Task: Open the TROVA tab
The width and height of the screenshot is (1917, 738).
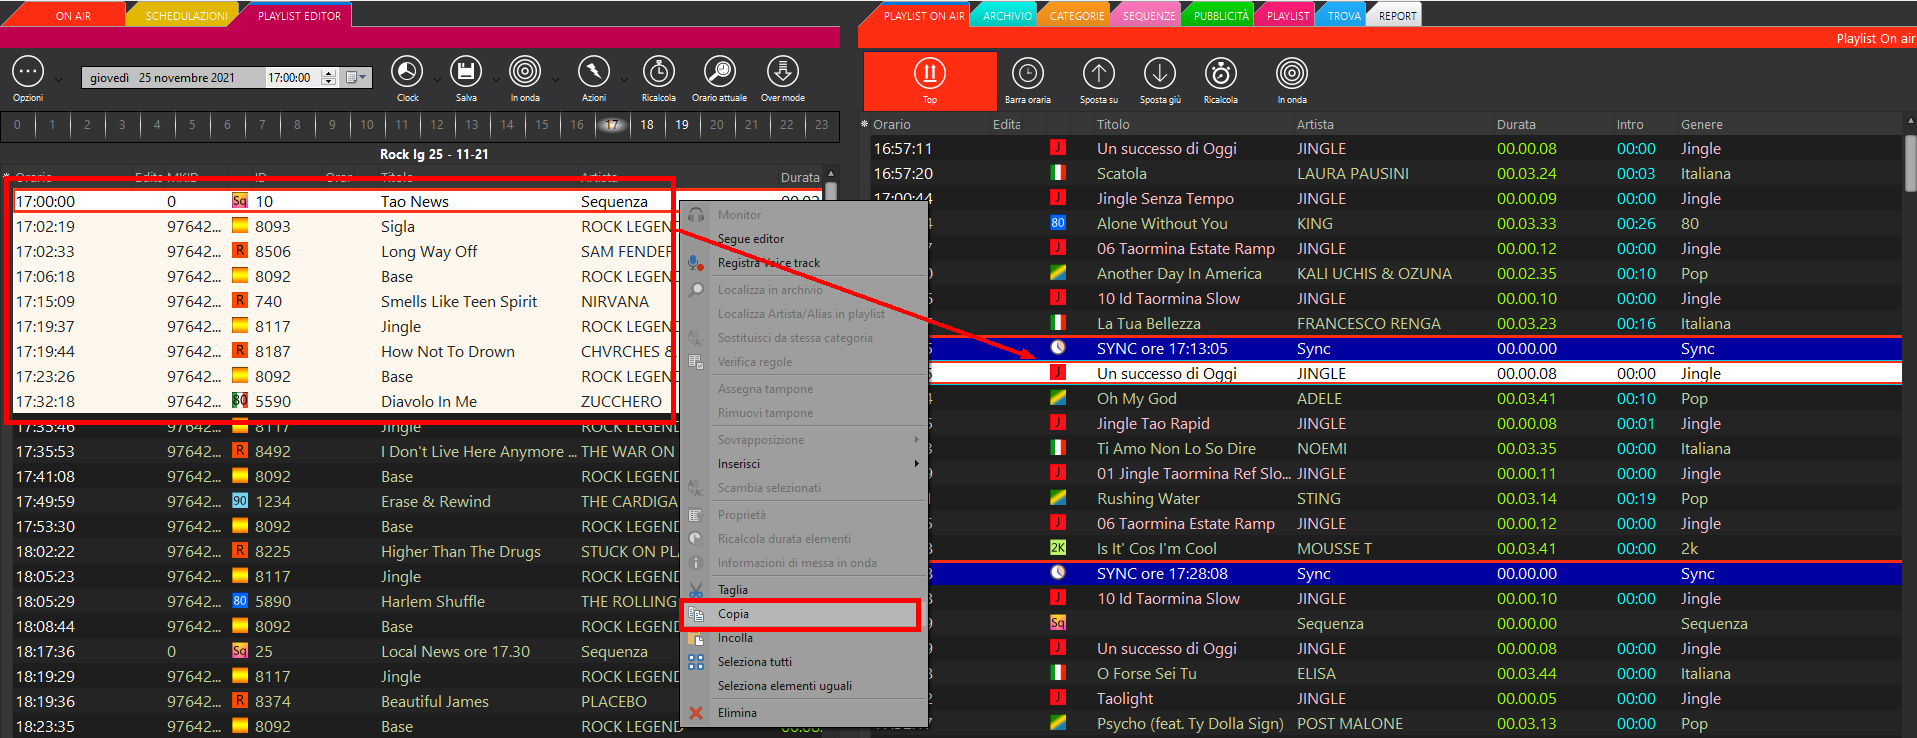Action: (1344, 16)
